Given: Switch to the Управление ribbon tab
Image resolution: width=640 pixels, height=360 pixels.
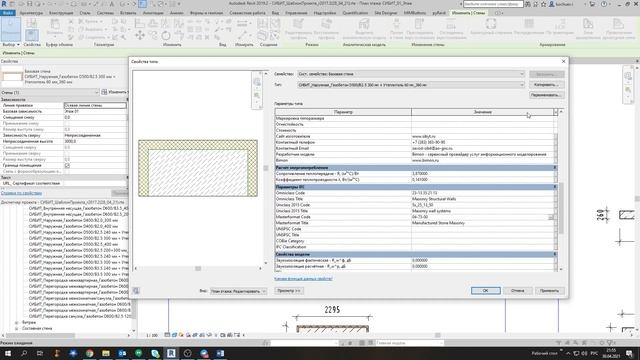Looking at the screenshot, I should tap(296, 13).
